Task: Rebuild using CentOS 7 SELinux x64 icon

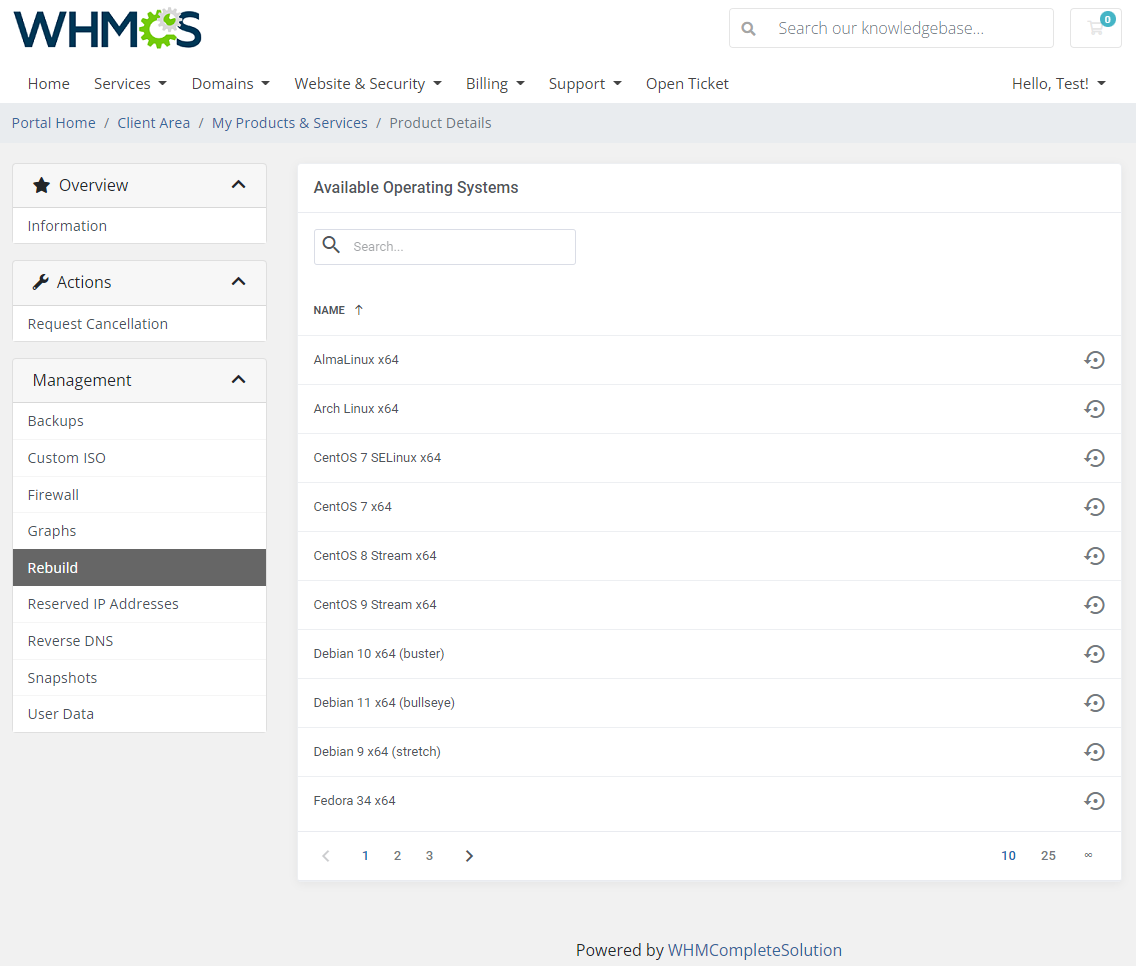Action: [x=1094, y=458]
